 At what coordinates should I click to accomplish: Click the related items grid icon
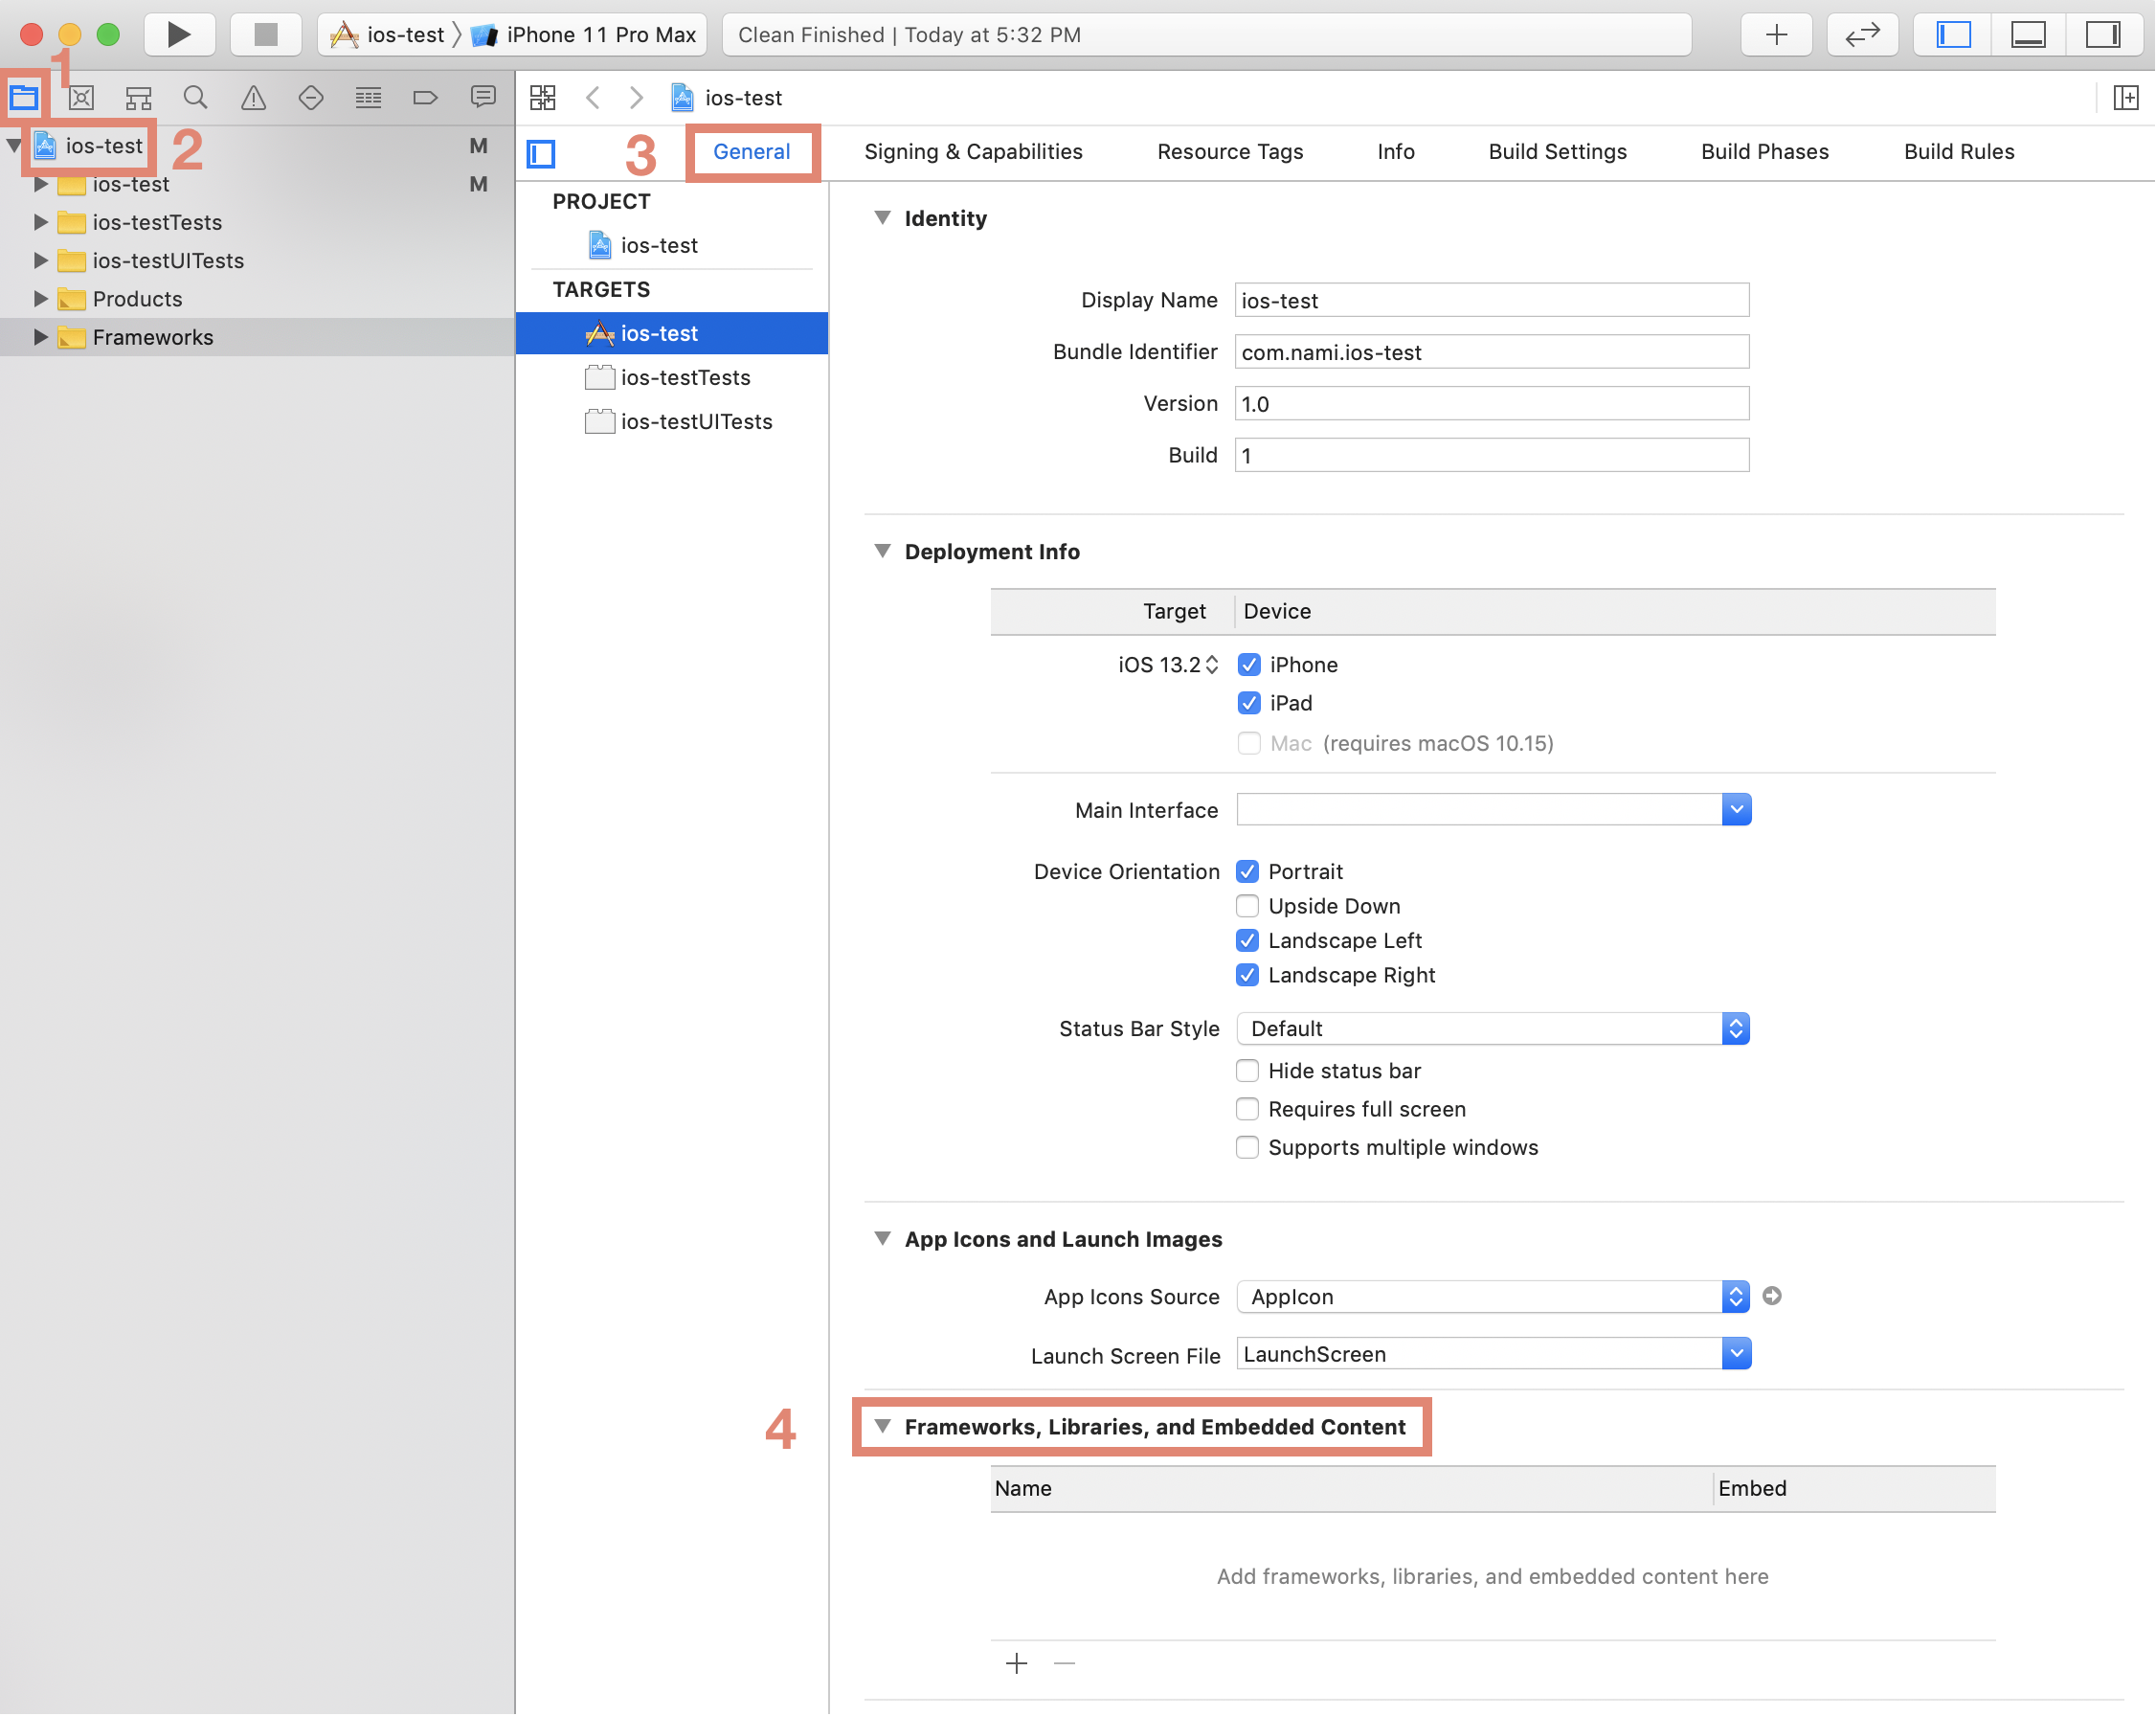coord(543,97)
